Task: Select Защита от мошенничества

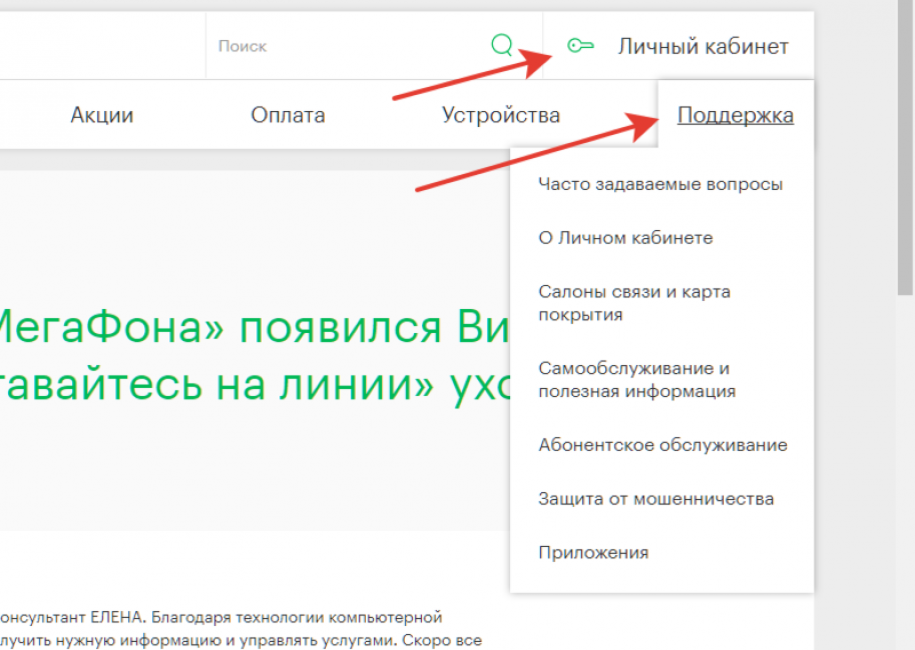Action: (655, 499)
